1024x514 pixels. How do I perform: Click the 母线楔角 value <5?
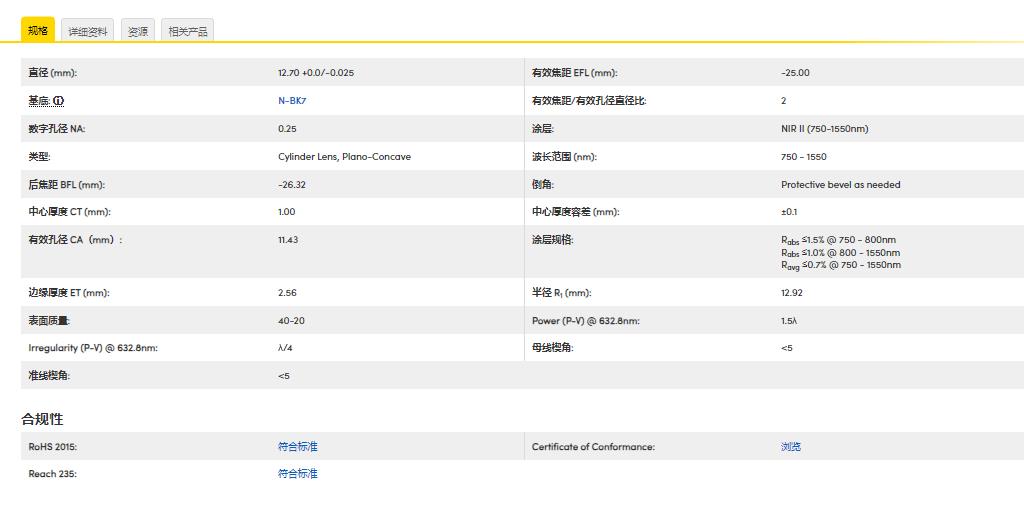click(x=787, y=348)
